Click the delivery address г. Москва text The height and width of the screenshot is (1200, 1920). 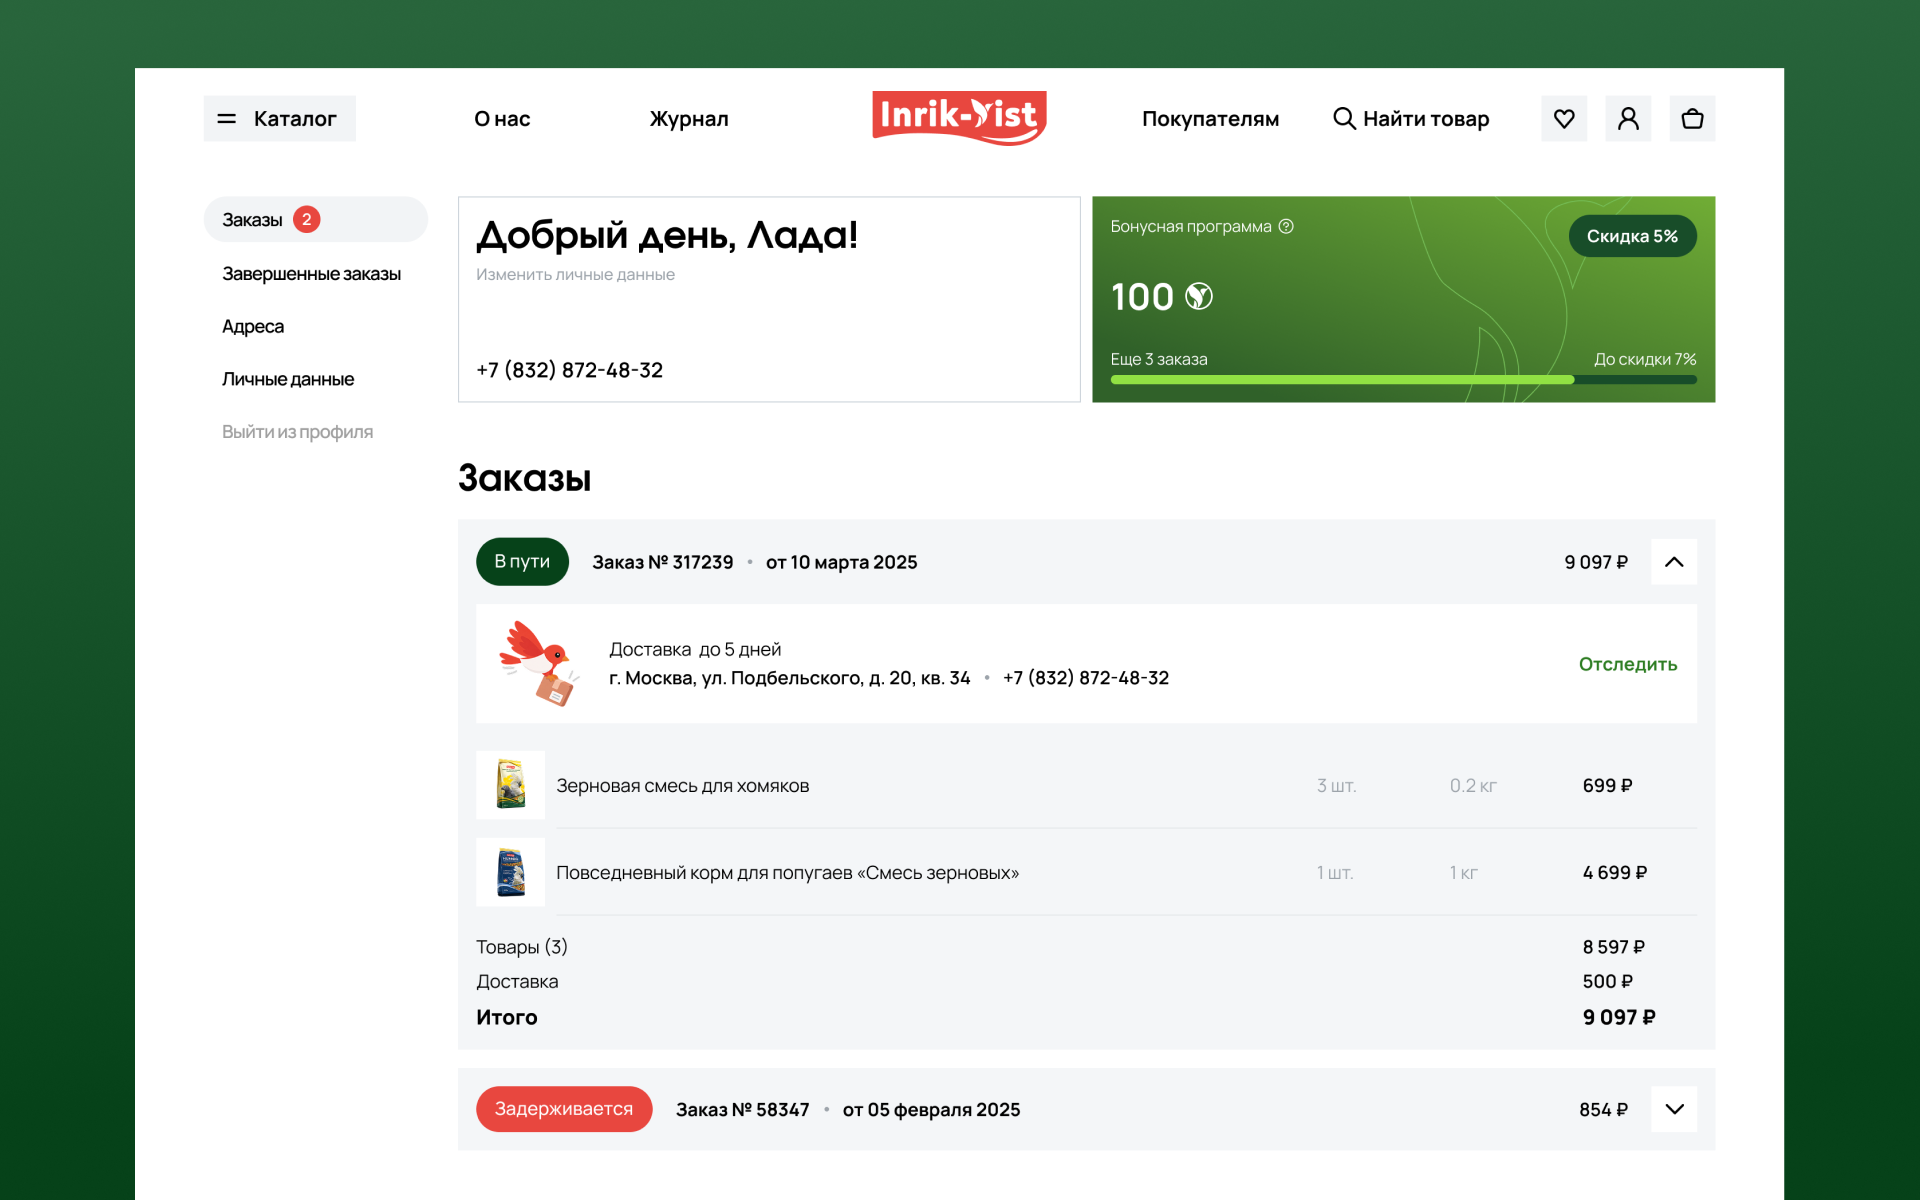click(790, 678)
